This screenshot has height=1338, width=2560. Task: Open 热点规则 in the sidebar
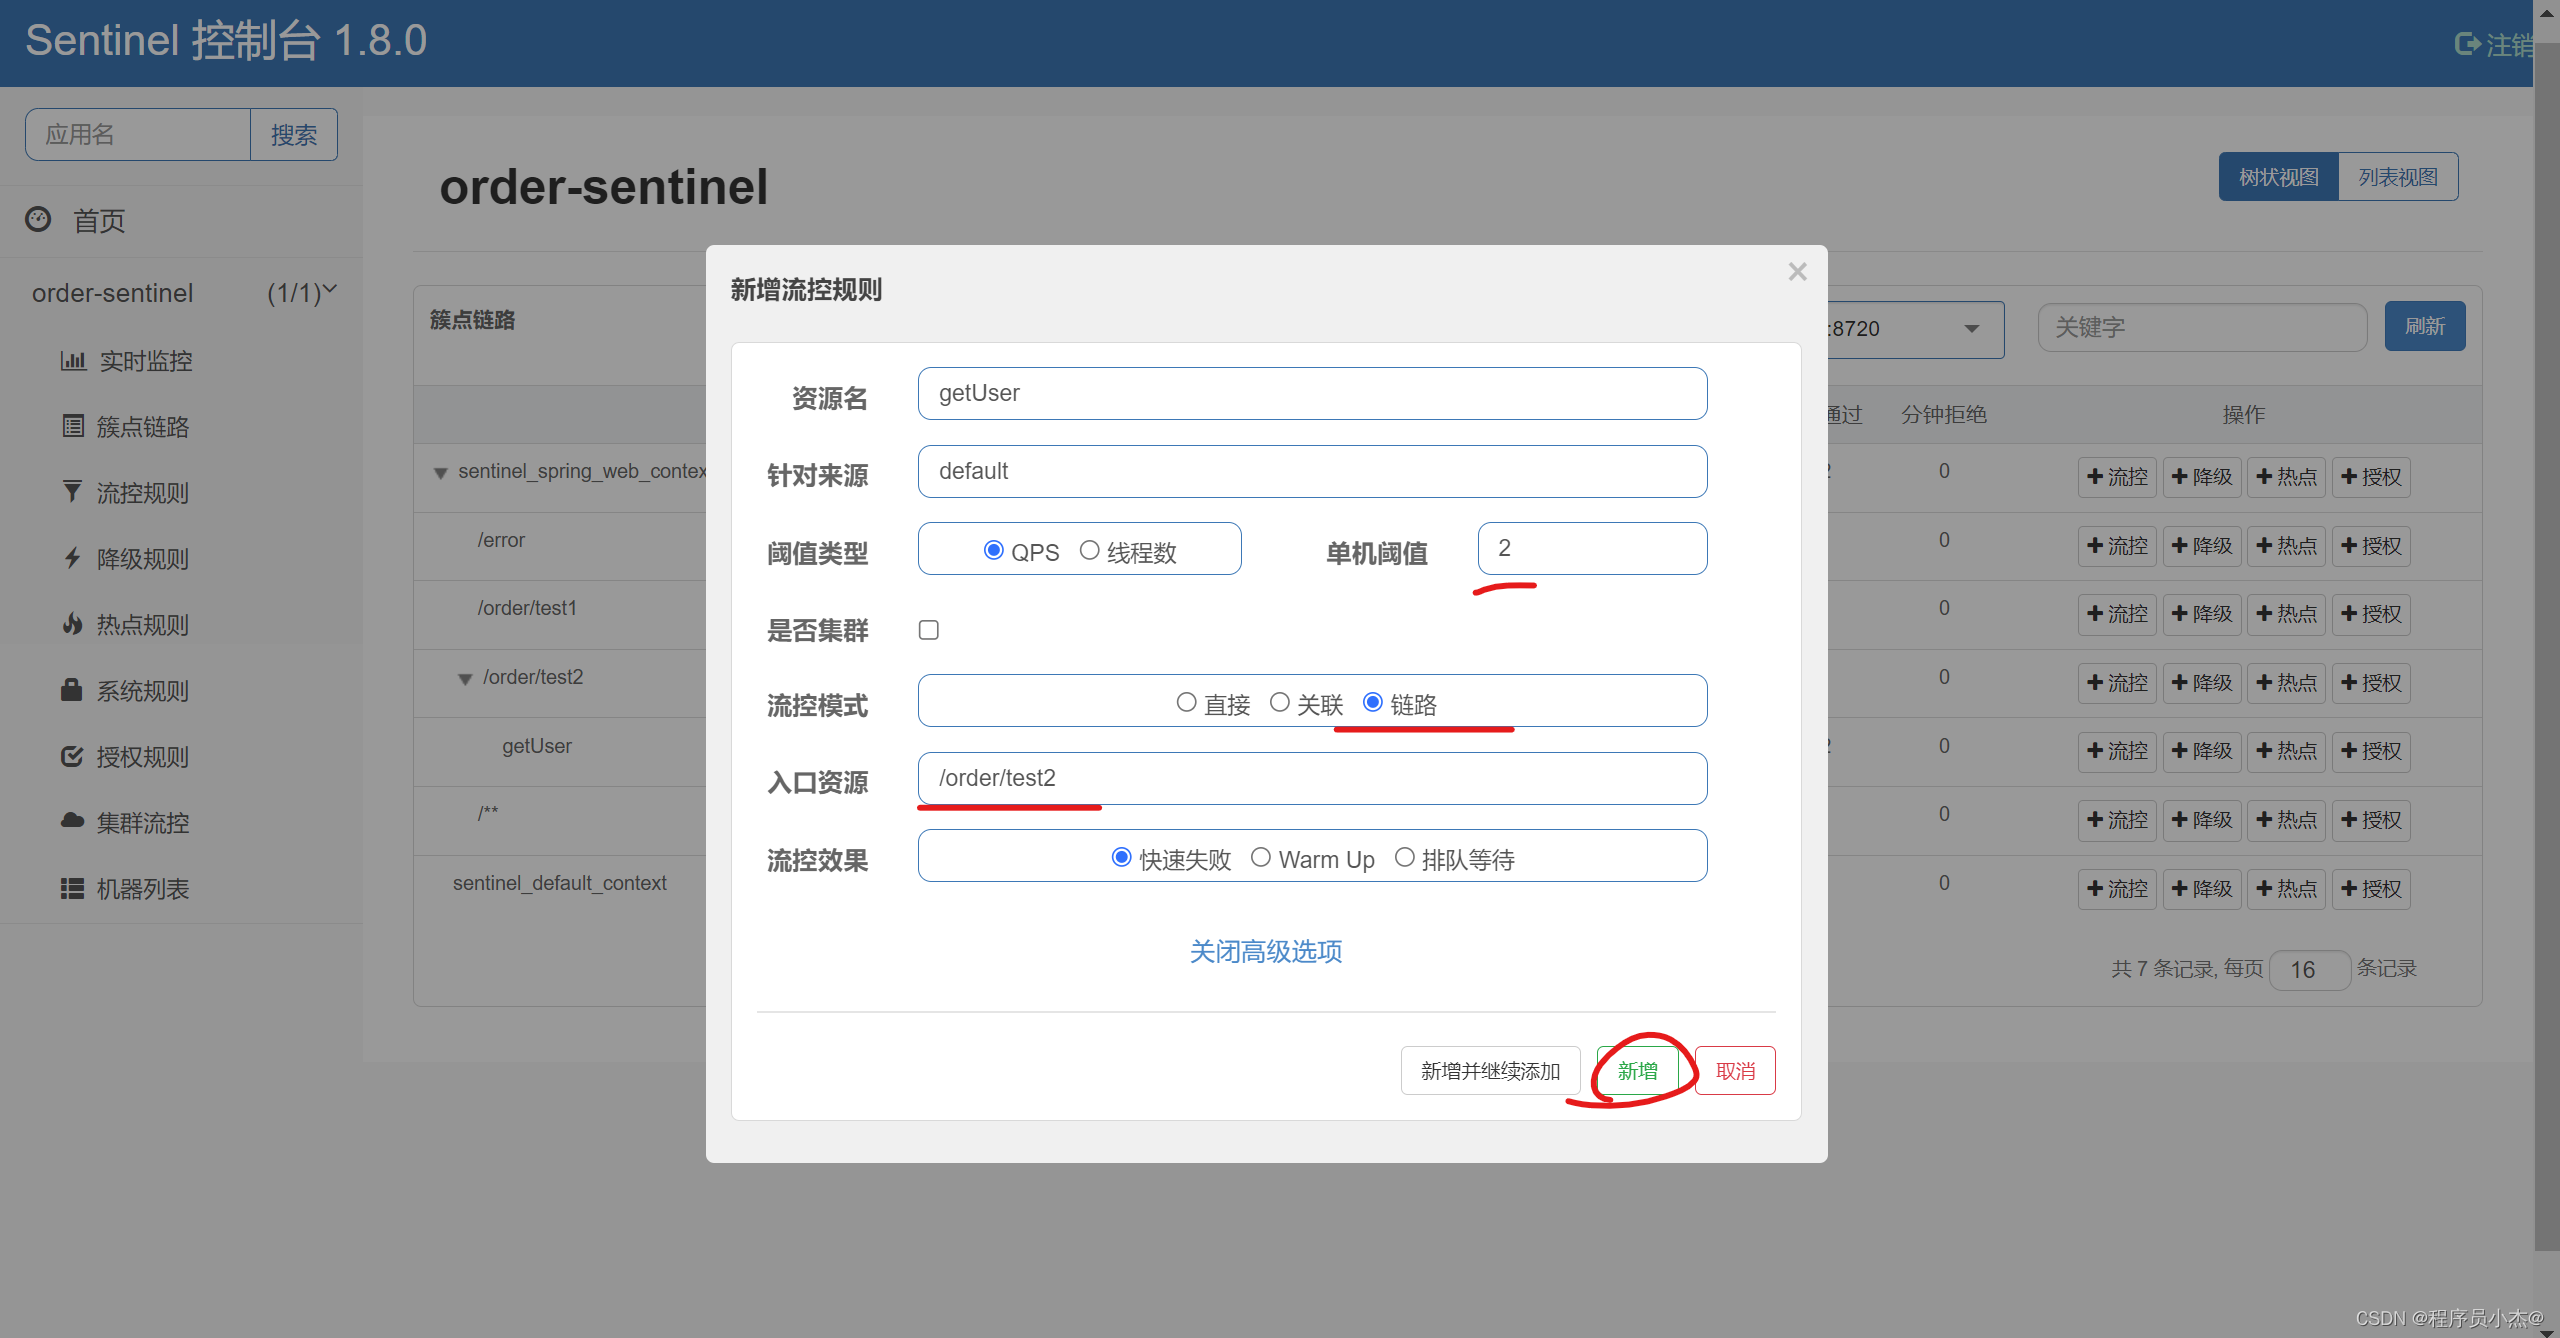coord(142,624)
